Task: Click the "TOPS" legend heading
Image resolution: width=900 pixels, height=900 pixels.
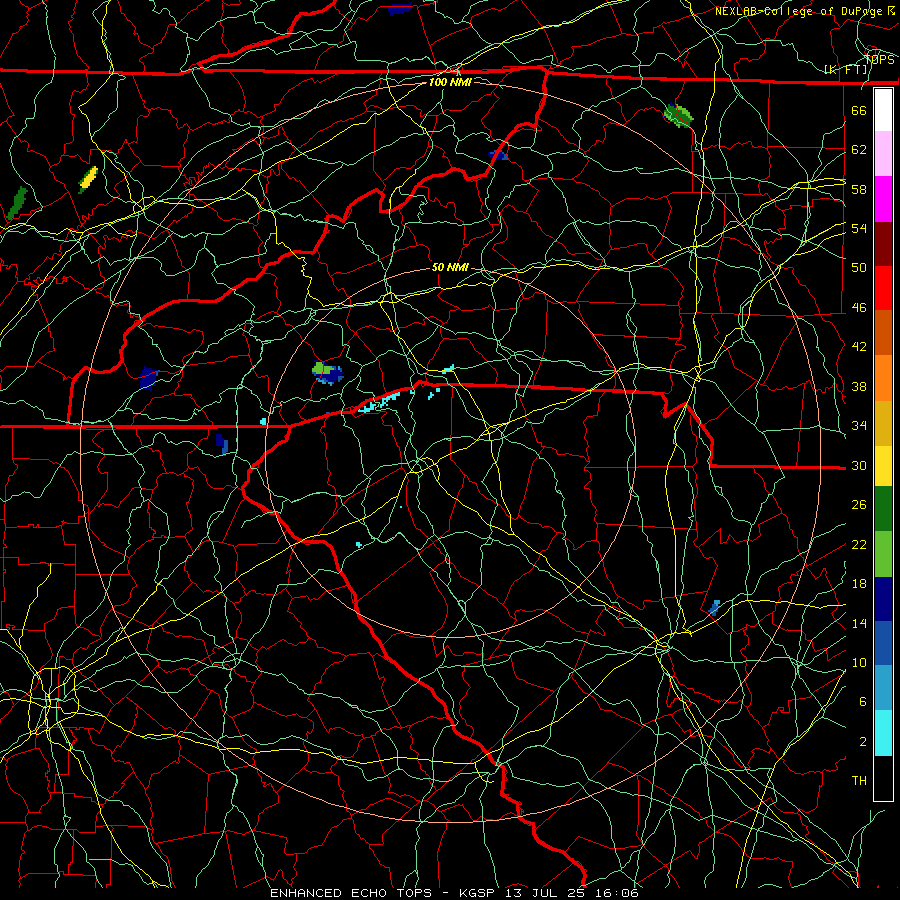Action: tap(880, 60)
